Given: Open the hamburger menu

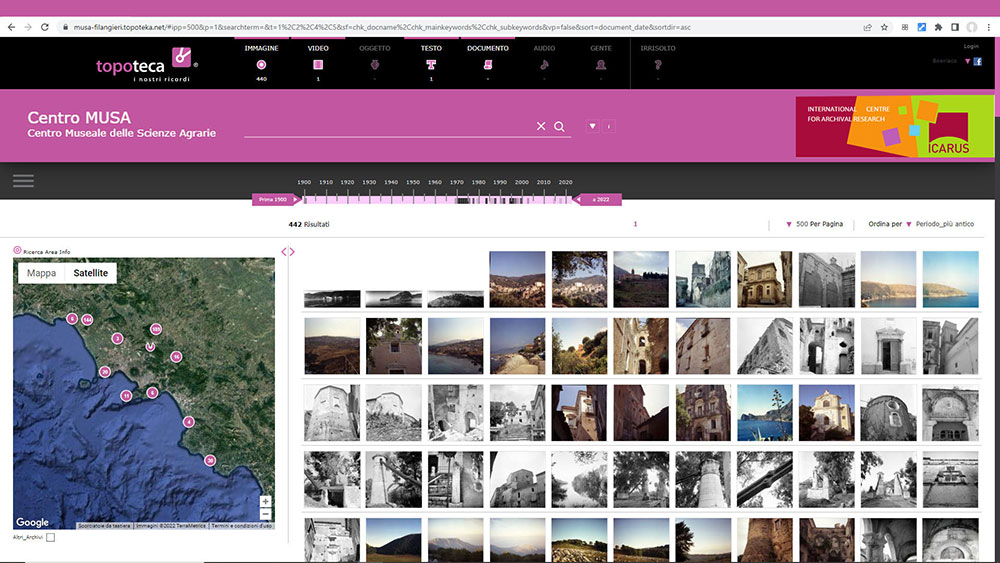Looking at the screenshot, I should pos(24,181).
